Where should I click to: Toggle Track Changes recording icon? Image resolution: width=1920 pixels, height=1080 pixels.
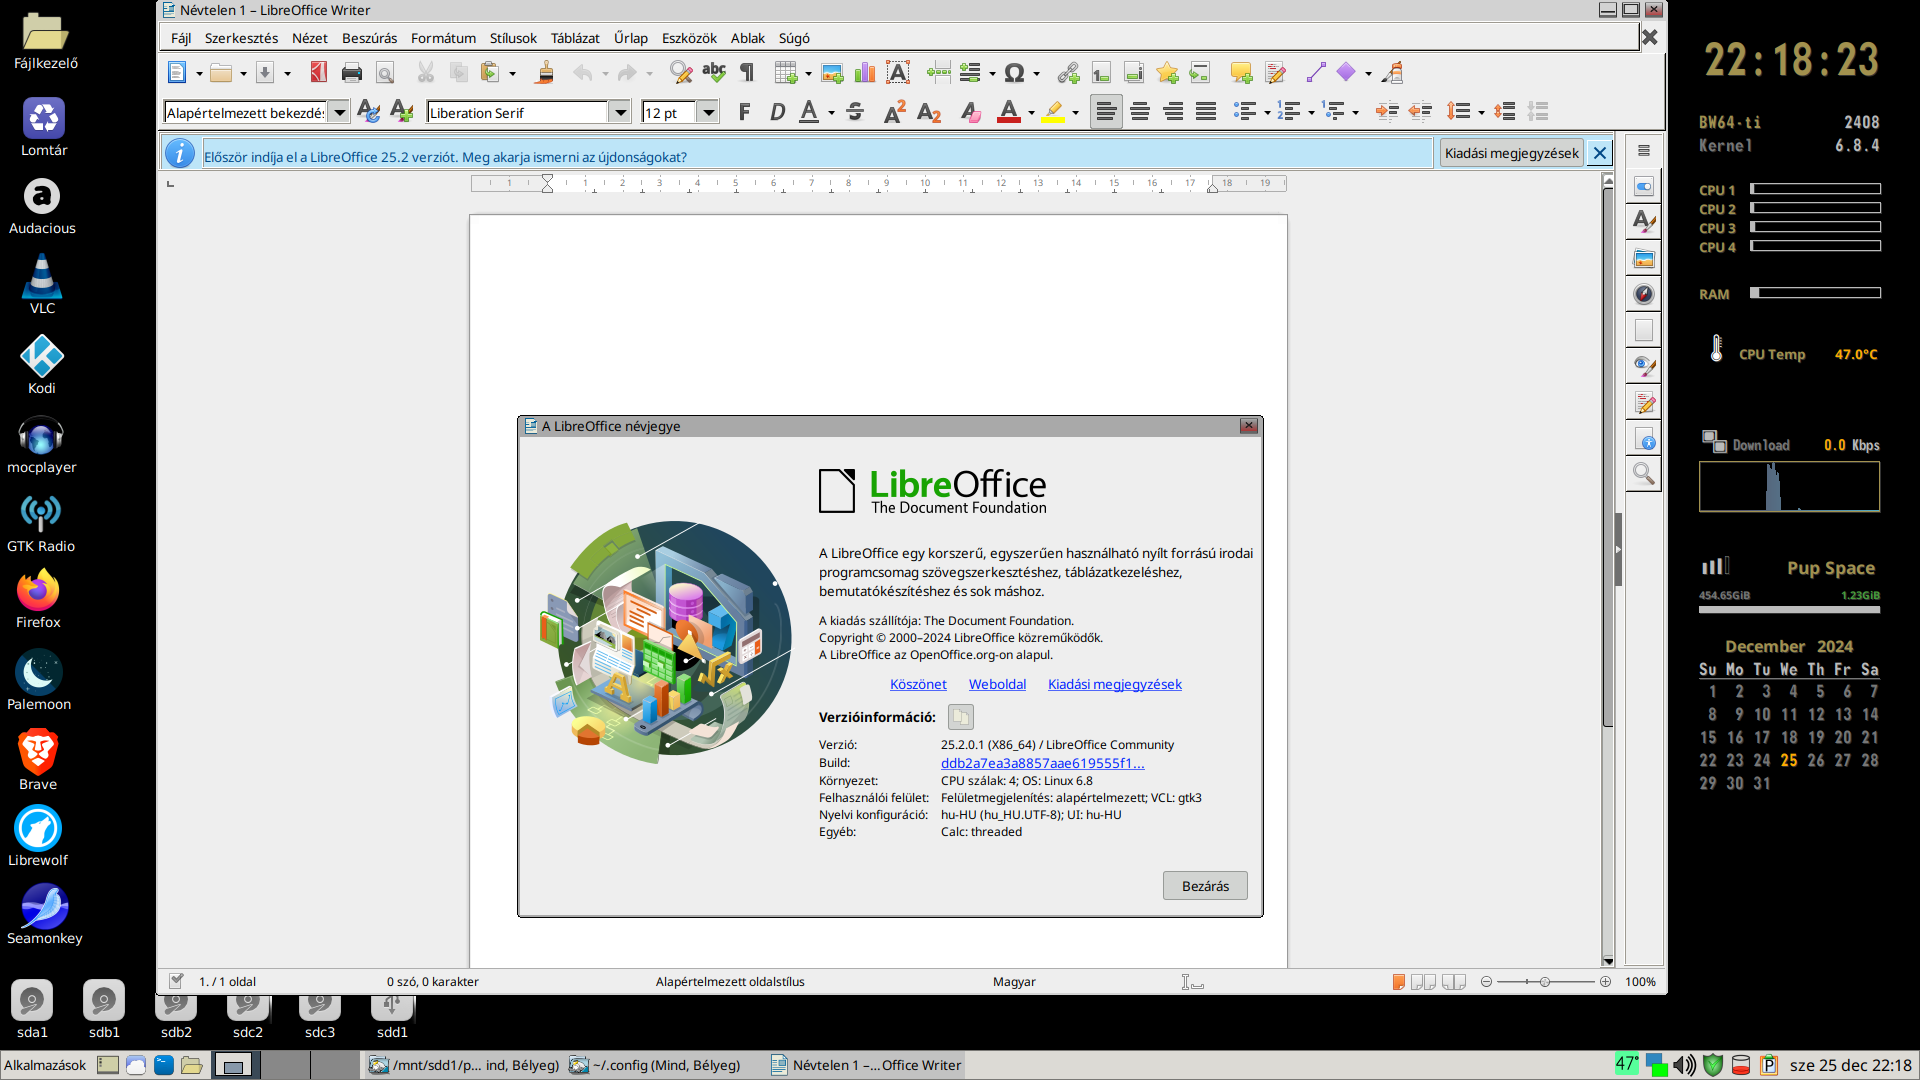[x=1275, y=73]
